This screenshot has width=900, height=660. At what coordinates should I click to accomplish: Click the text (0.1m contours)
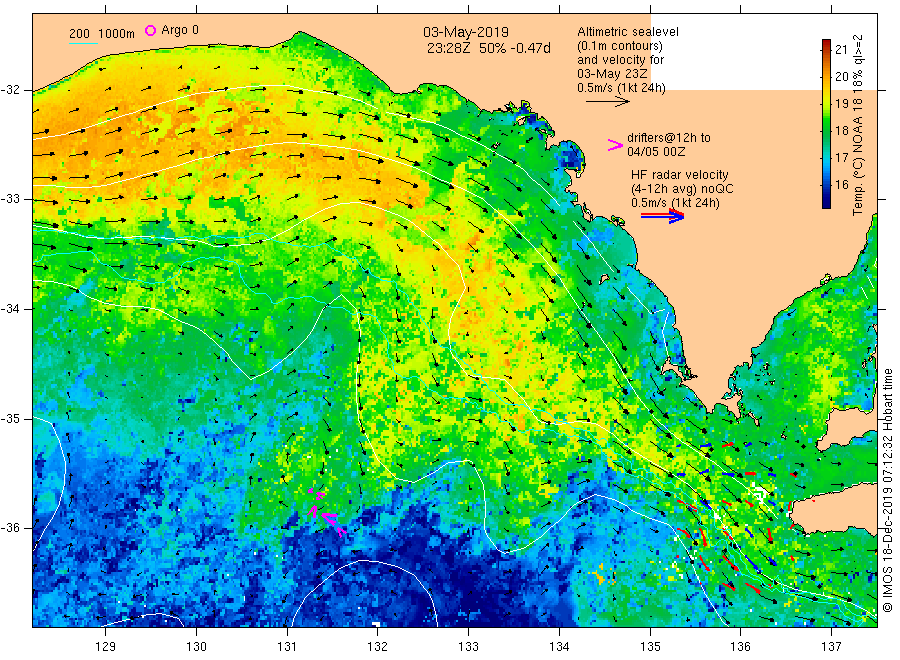pos(620,46)
